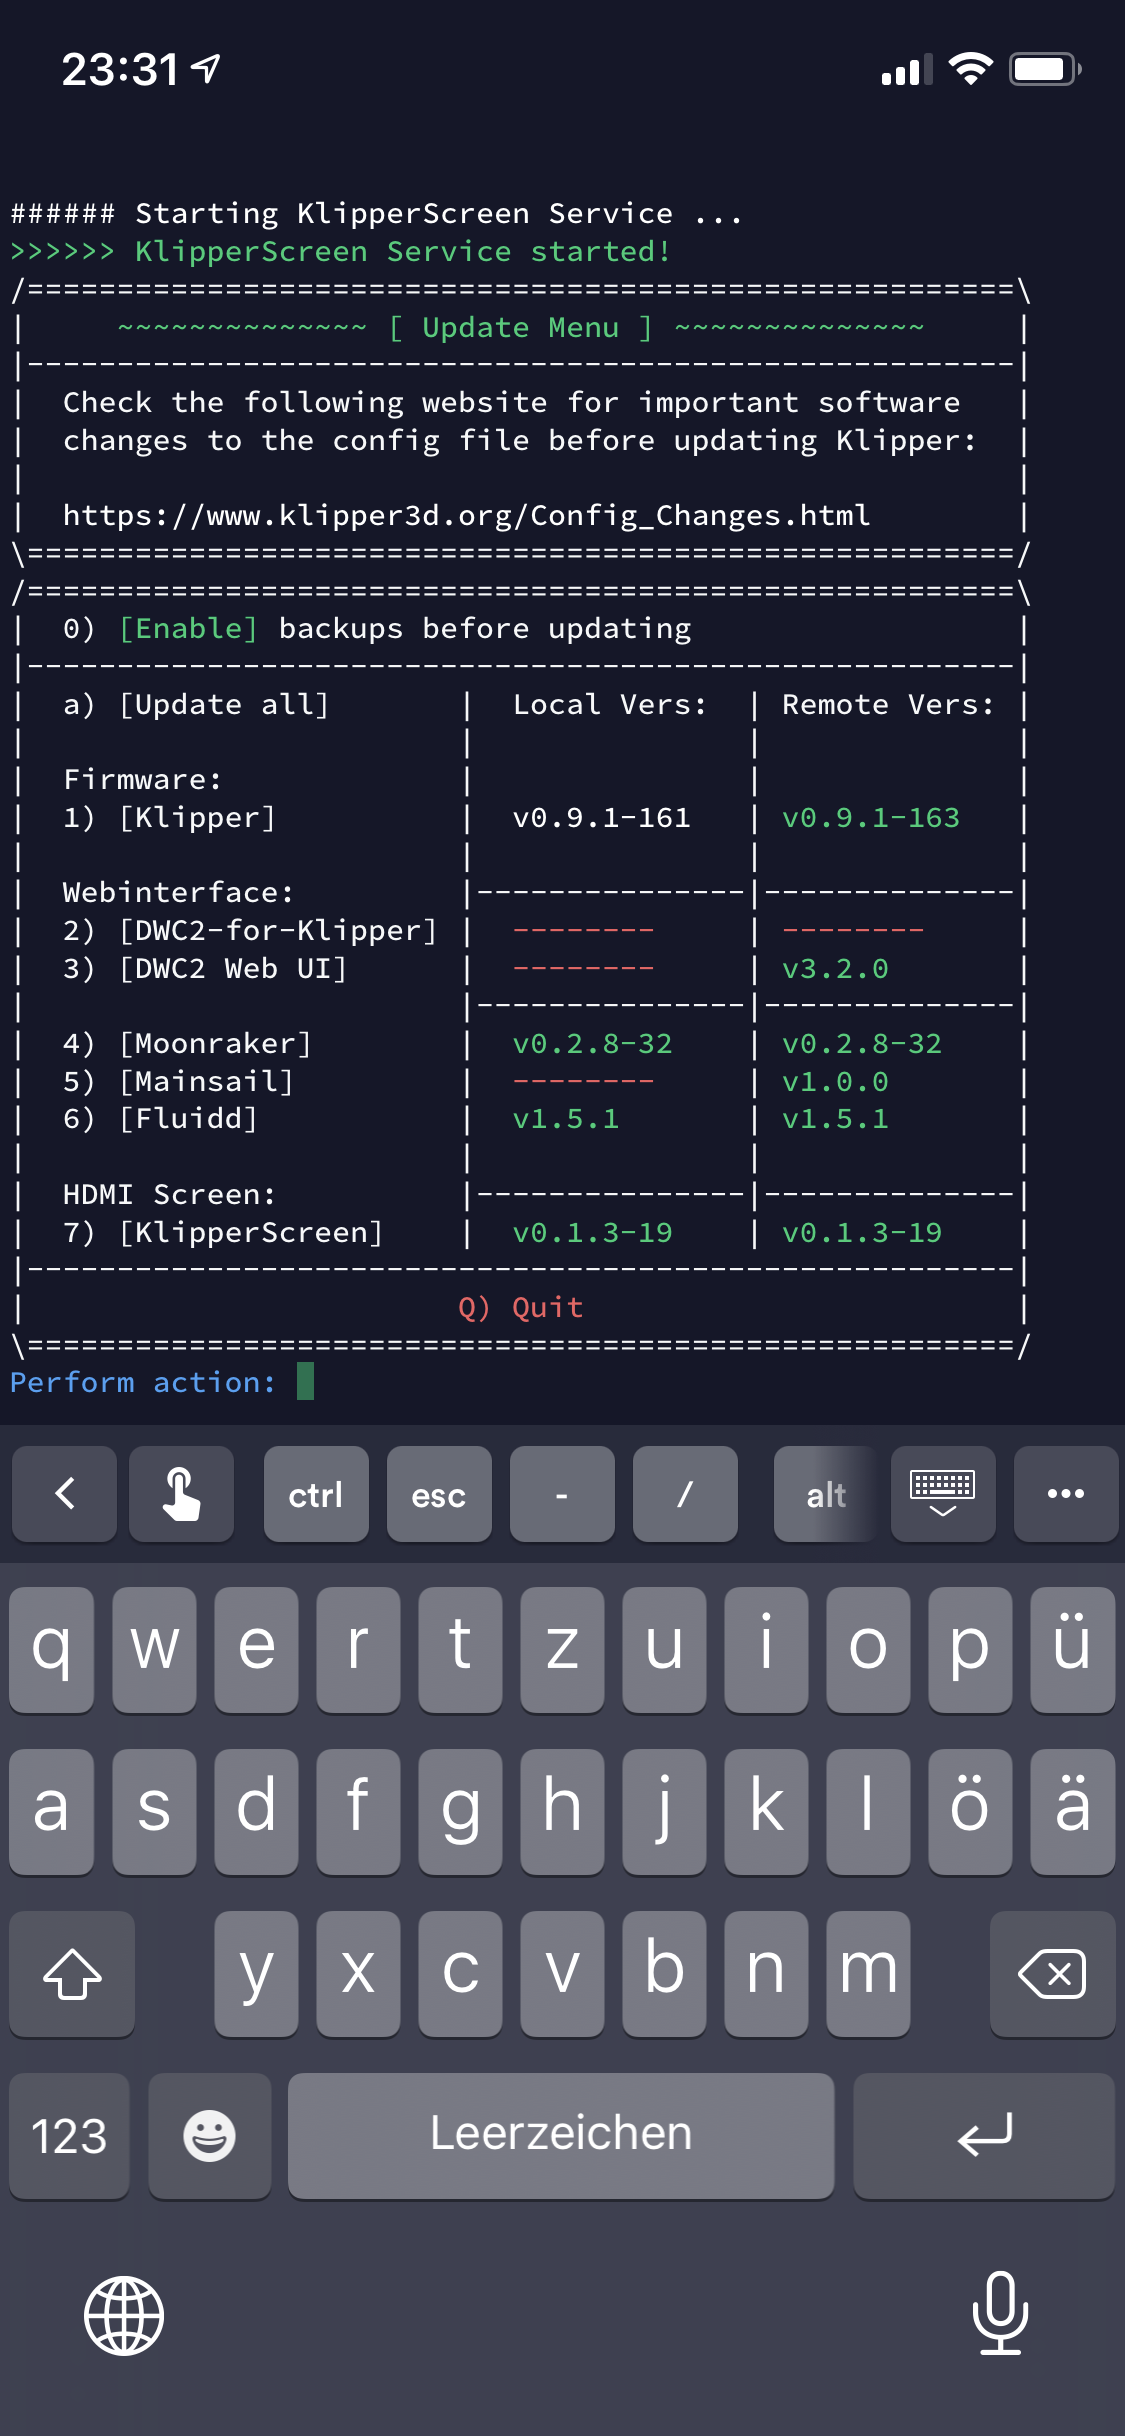Tap the dash key in terminal toolbar

pos(562,1494)
